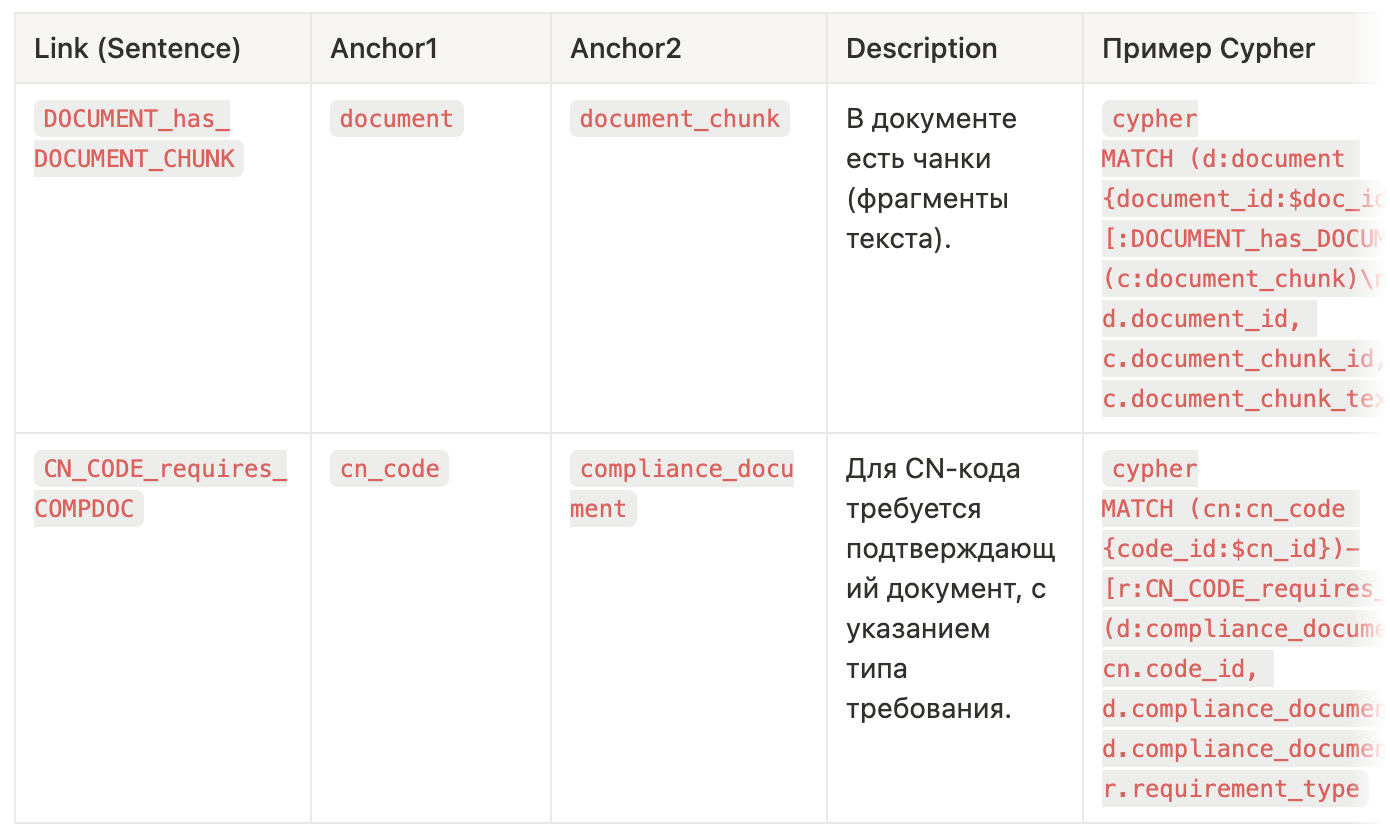Click the "Link (Sentence)" column header
Viewport: 1390px width, 838px height.
tap(137, 48)
